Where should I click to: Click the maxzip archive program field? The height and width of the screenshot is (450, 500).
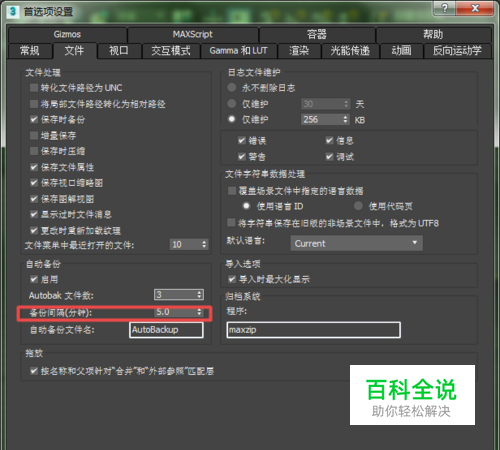[314, 330]
